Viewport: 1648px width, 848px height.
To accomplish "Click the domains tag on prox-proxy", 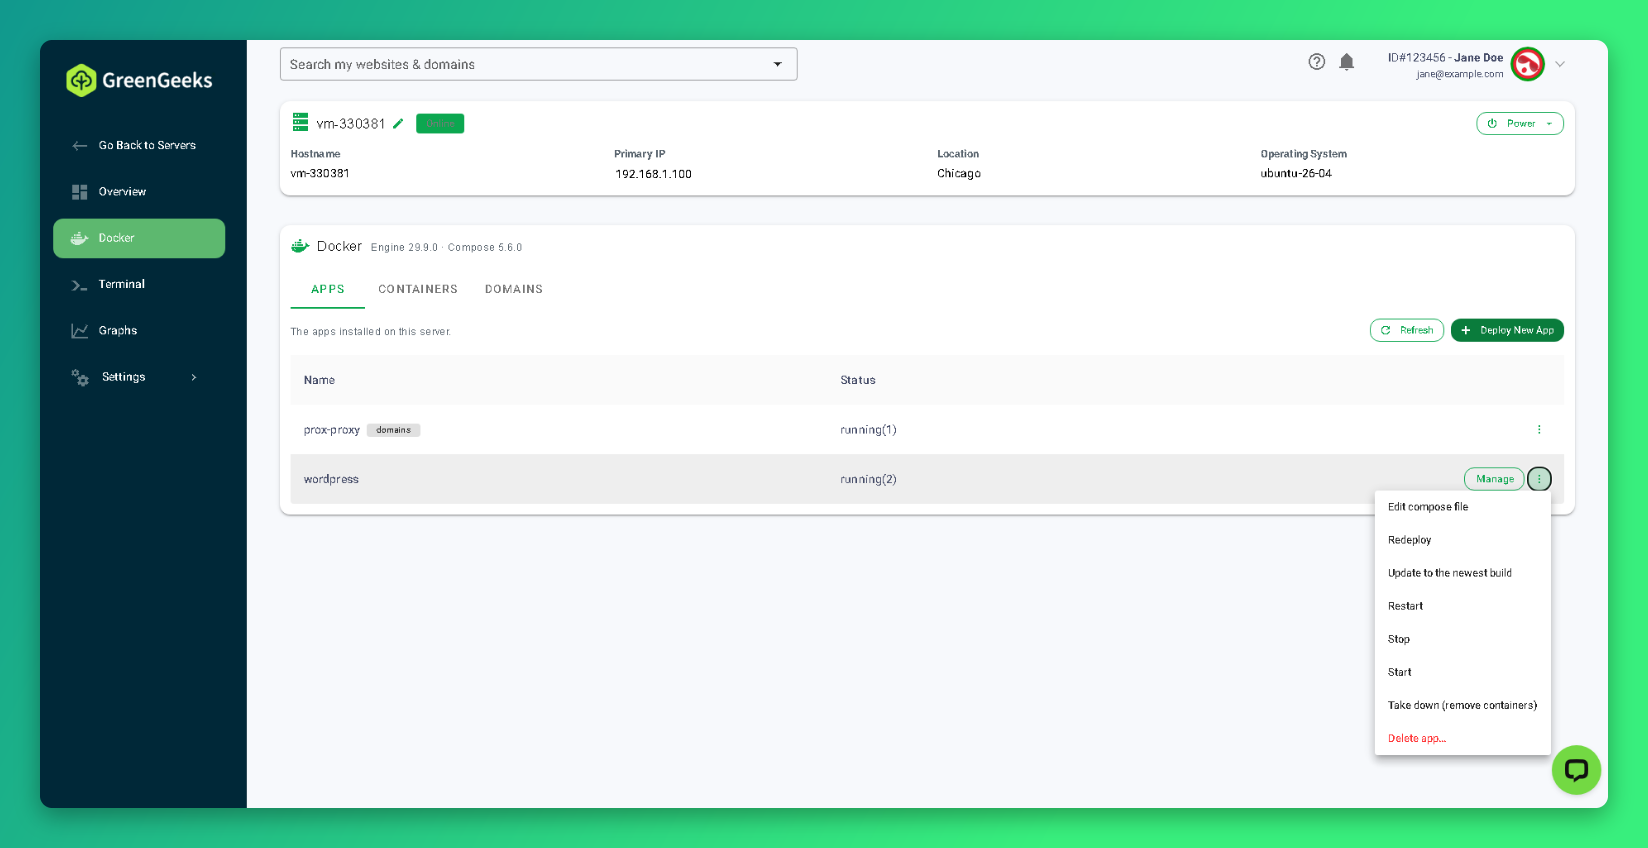I will coord(394,430).
